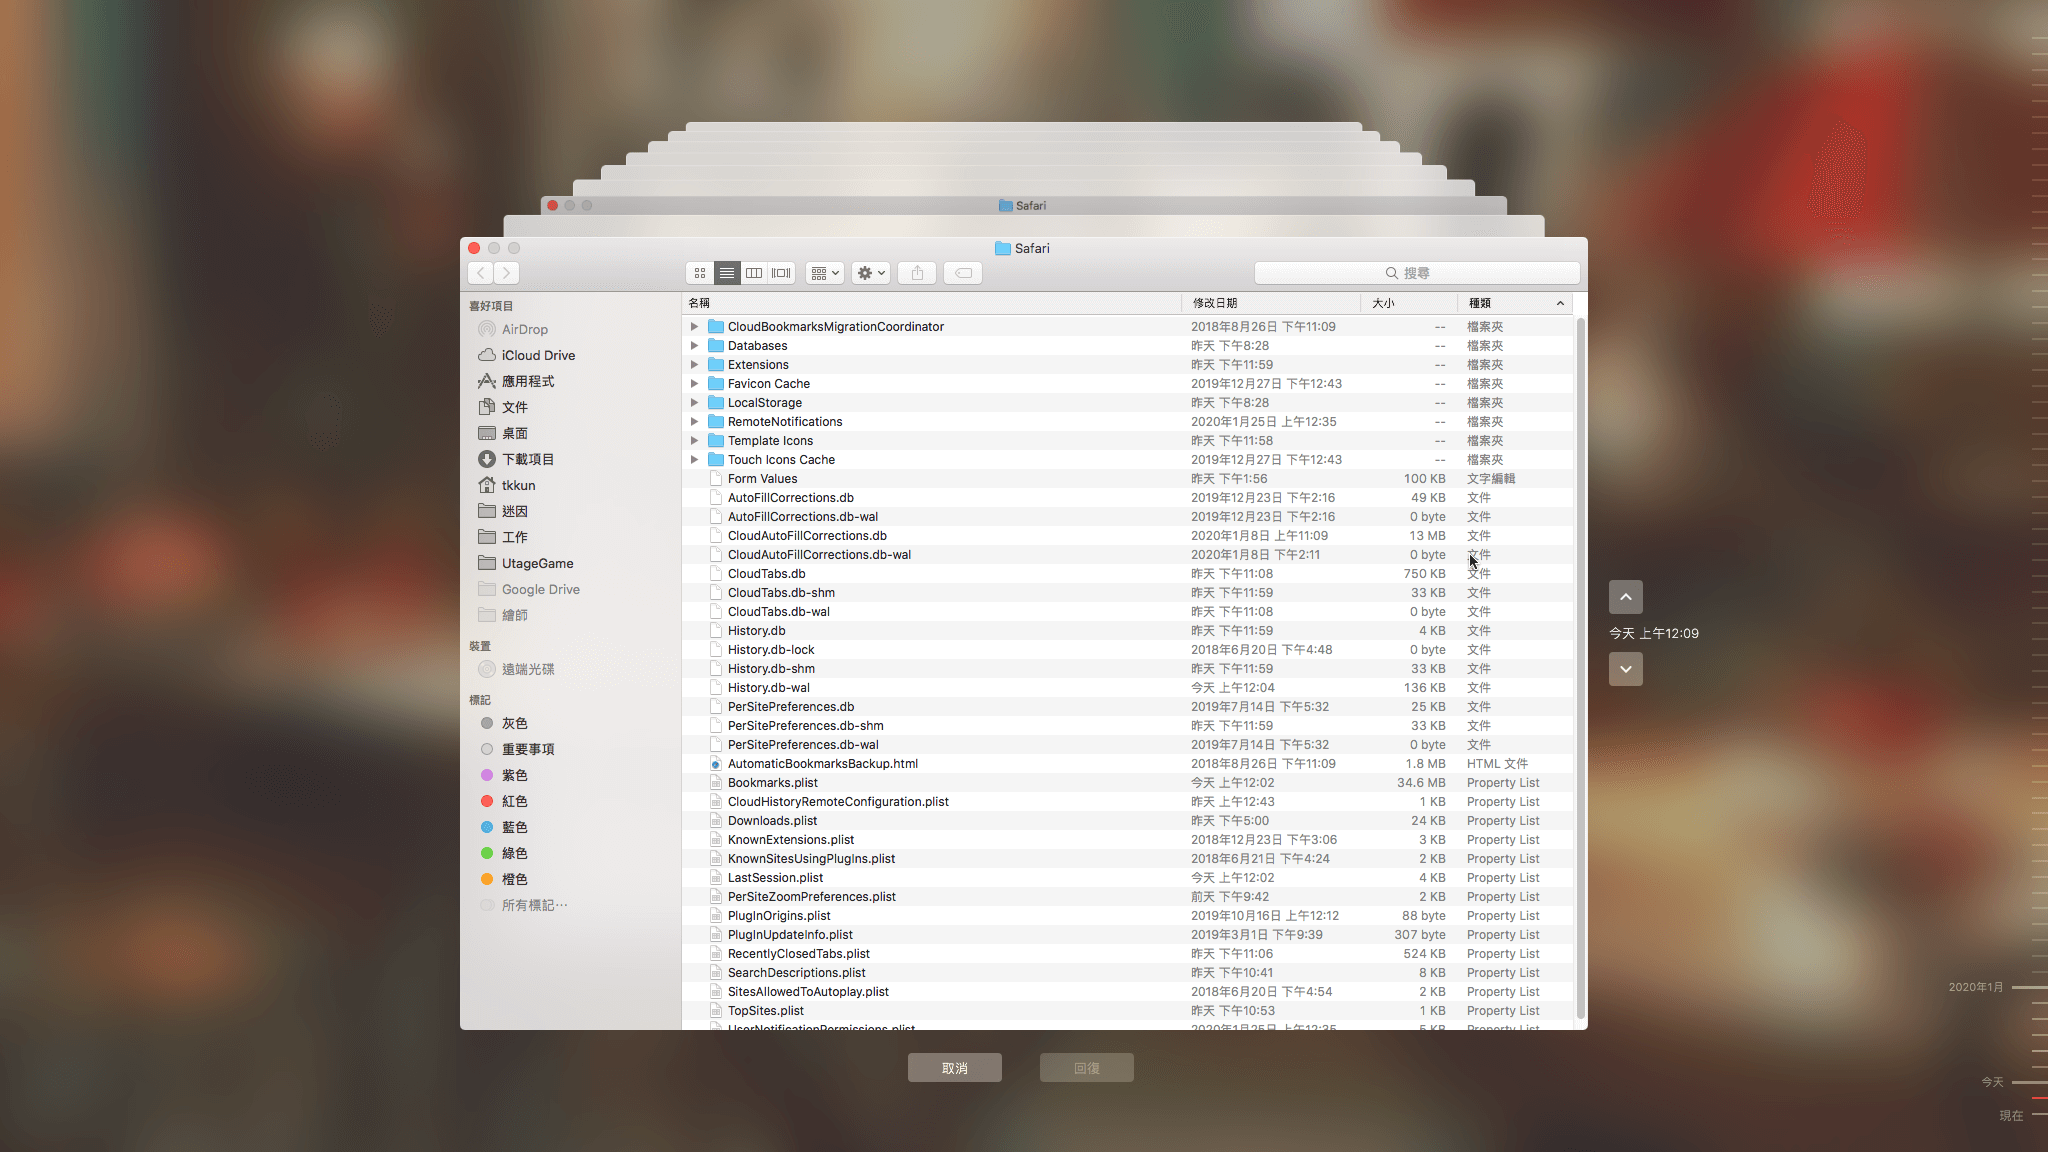
Task: Select the AutomaticBookmarksBackup.html file
Action: tap(1127, 764)
